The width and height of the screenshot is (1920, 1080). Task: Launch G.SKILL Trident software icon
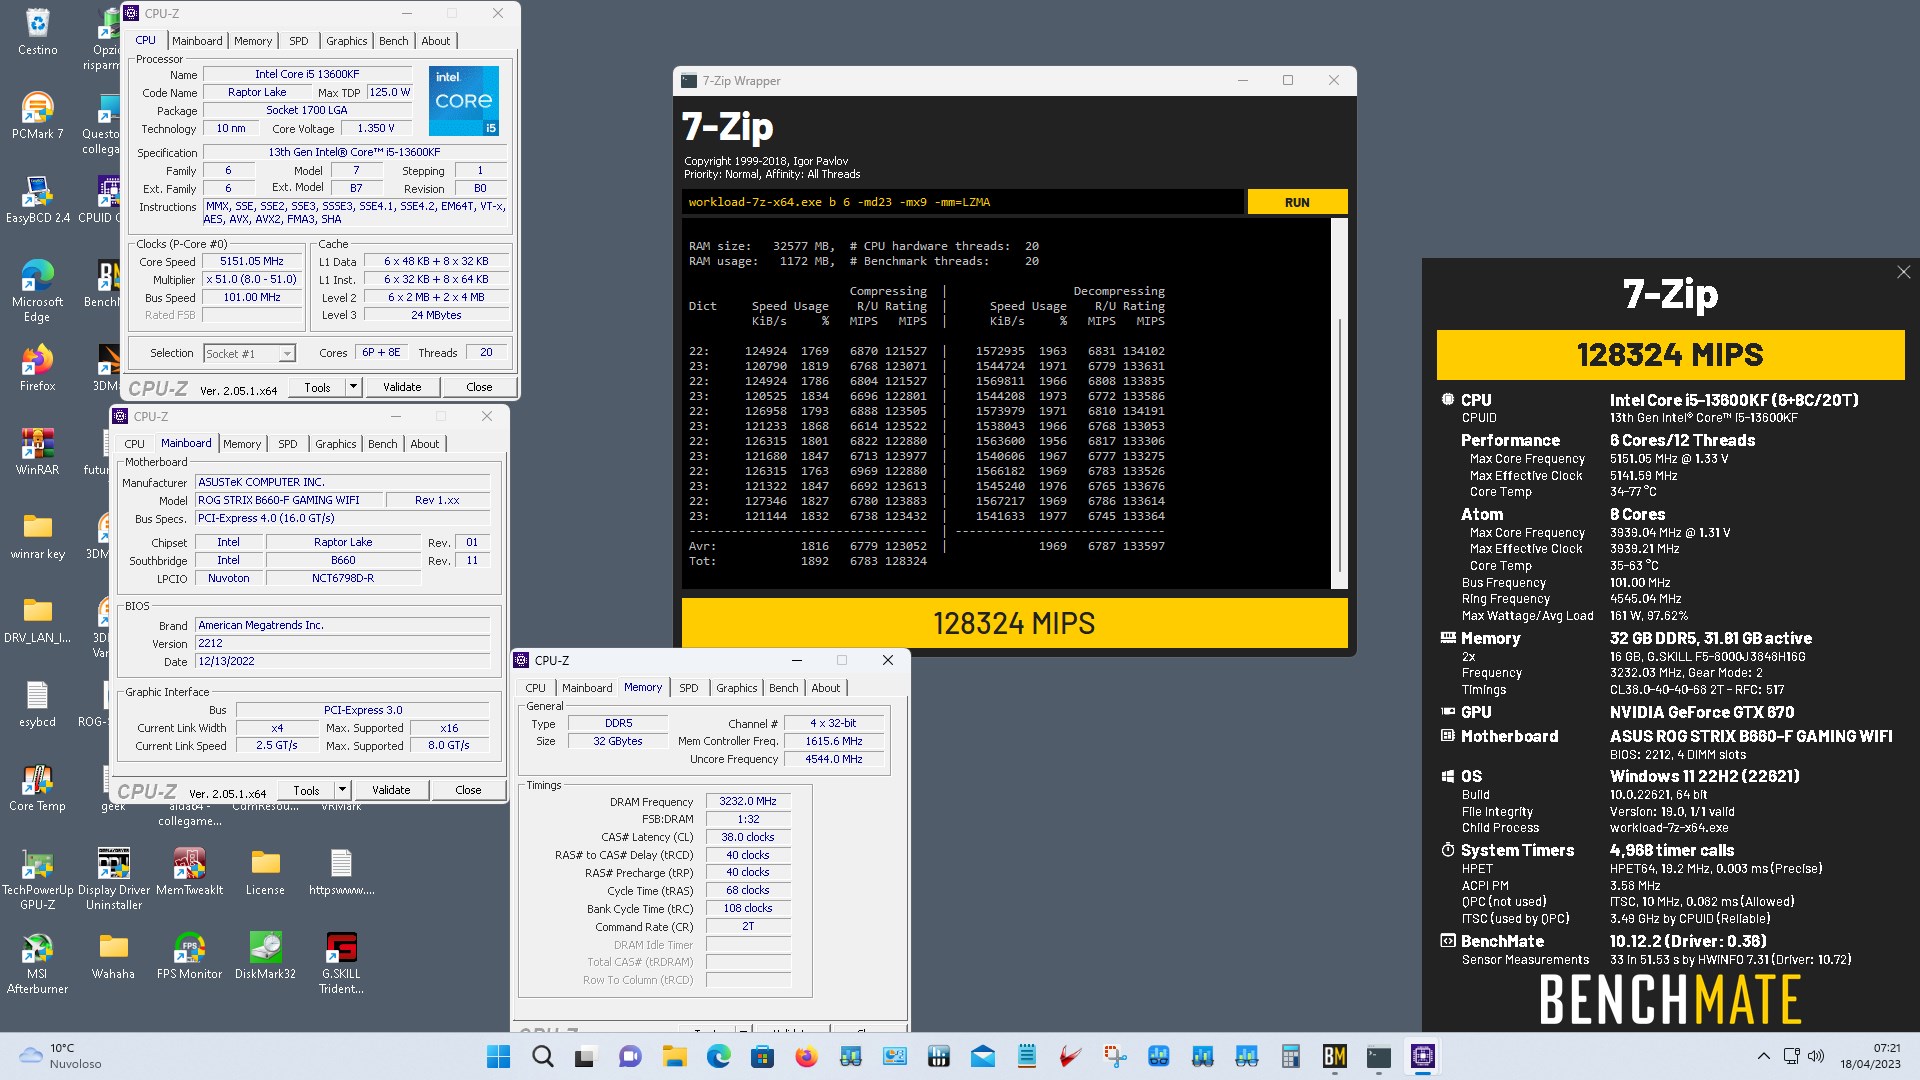point(341,963)
